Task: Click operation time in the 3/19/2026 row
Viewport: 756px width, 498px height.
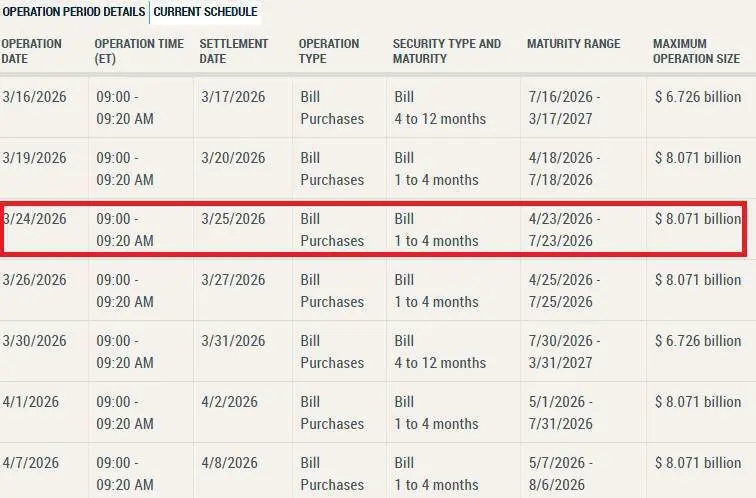Action: 125,168
